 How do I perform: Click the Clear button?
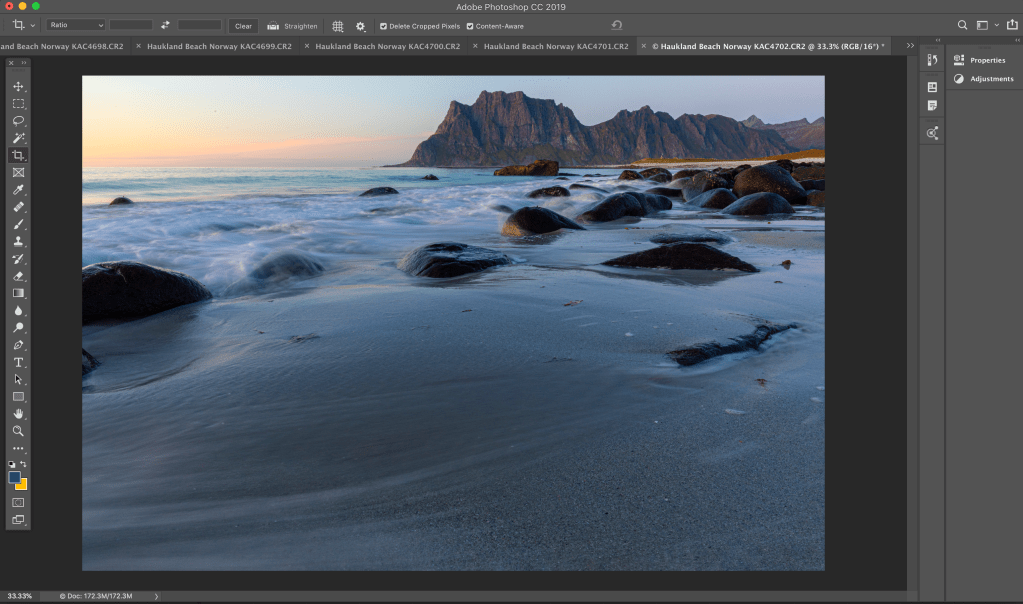243,26
